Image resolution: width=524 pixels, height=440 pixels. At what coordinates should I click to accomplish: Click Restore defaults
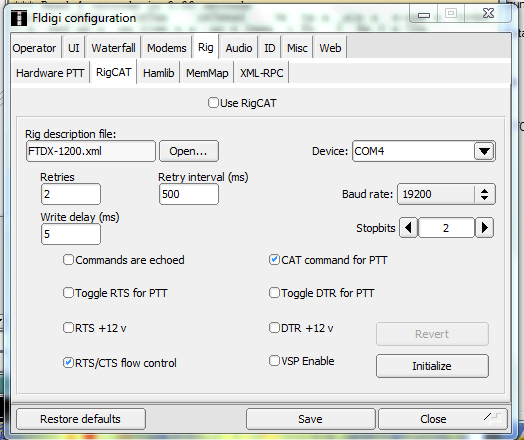point(81,419)
